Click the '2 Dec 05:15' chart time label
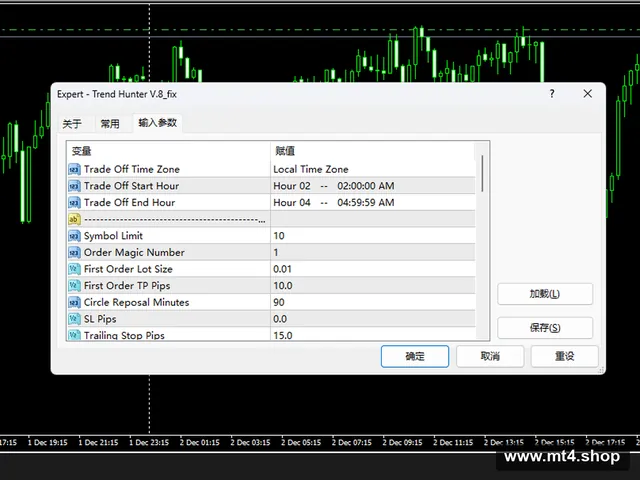The width and height of the screenshot is (640, 480). pyautogui.click(x=301, y=442)
